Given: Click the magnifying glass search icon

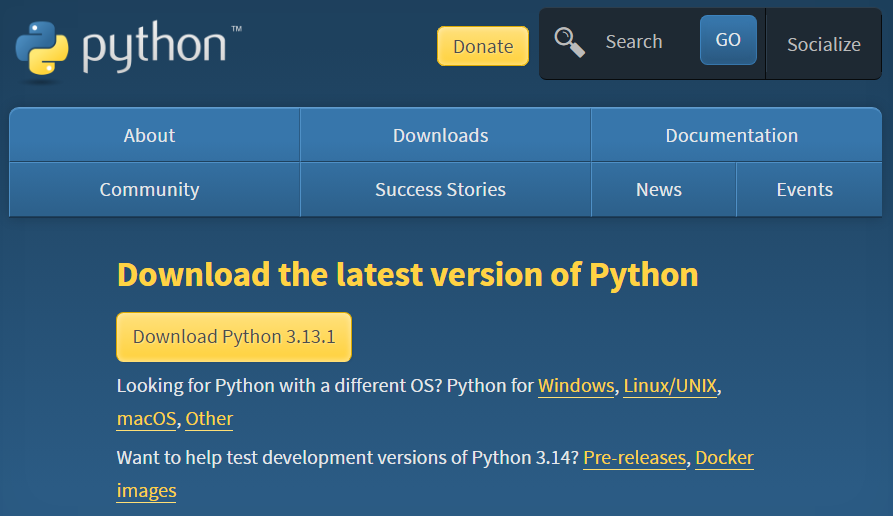Looking at the screenshot, I should point(570,42).
